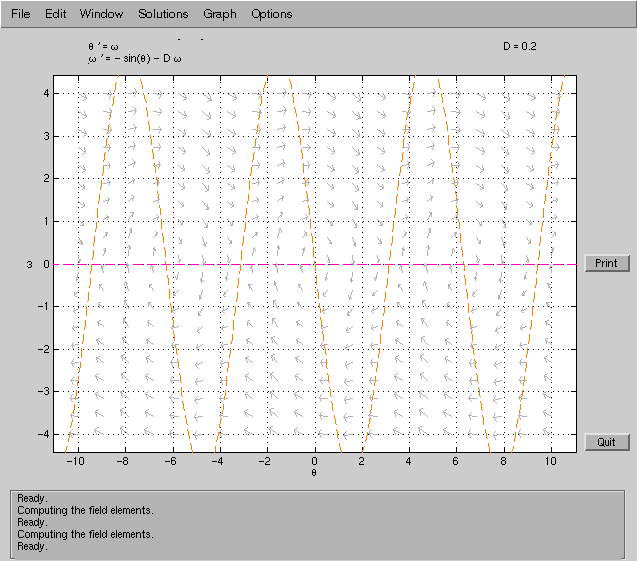The height and width of the screenshot is (561, 637).
Task: Click the equation ω ' = − sin(θ) − D ω
Action: [x=134, y=59]
